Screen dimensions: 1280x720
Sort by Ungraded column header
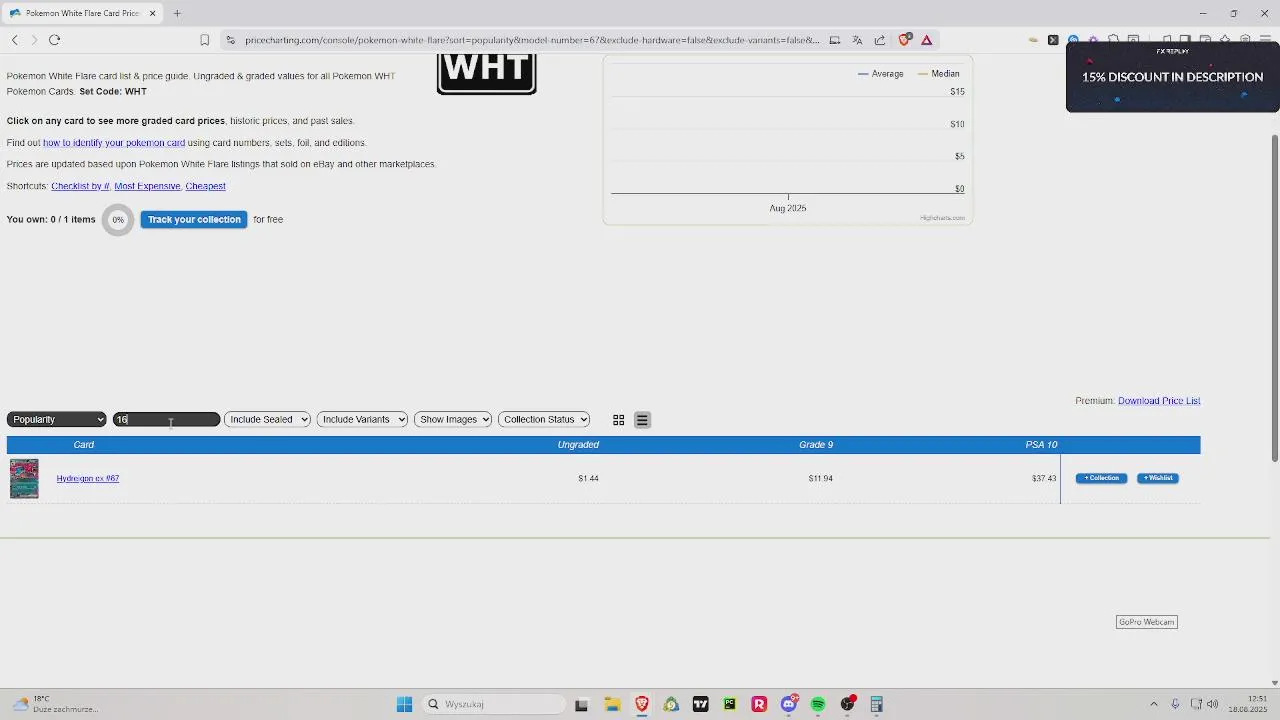pos(578,445)
